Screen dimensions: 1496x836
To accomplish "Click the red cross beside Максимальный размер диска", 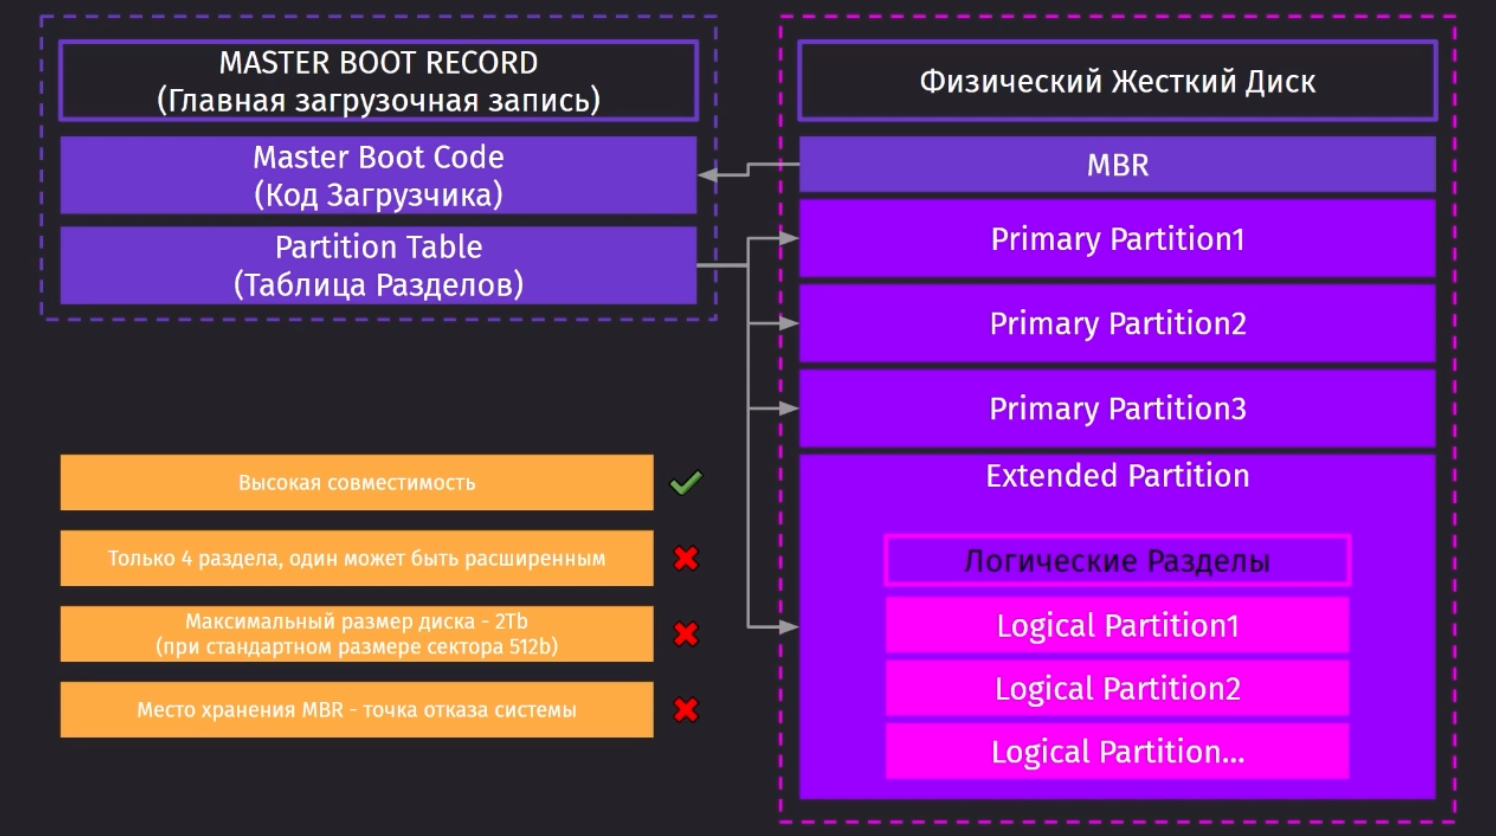I will click(686, 634).
